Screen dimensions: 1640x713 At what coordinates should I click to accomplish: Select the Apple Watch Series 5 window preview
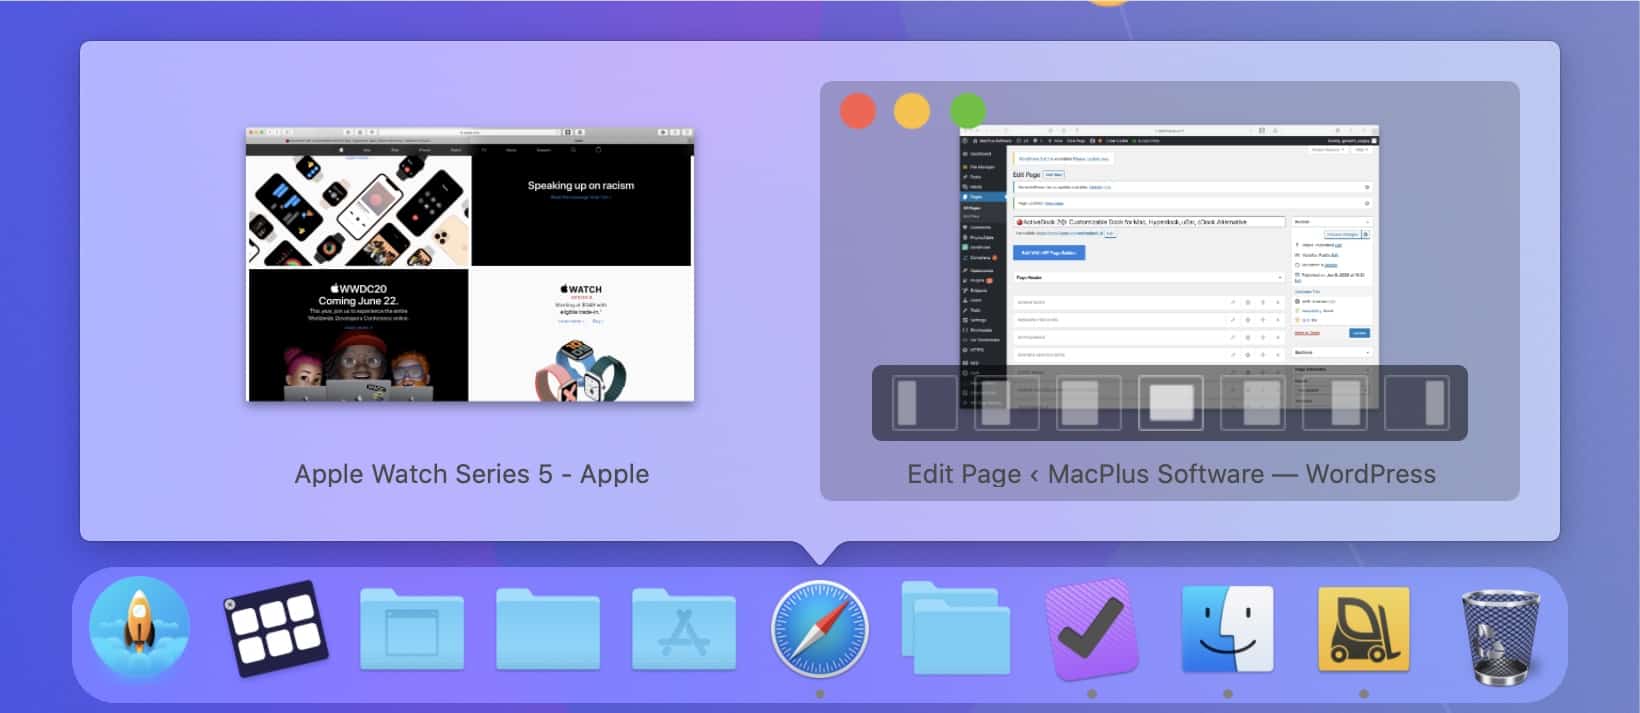tap(470, 264)
